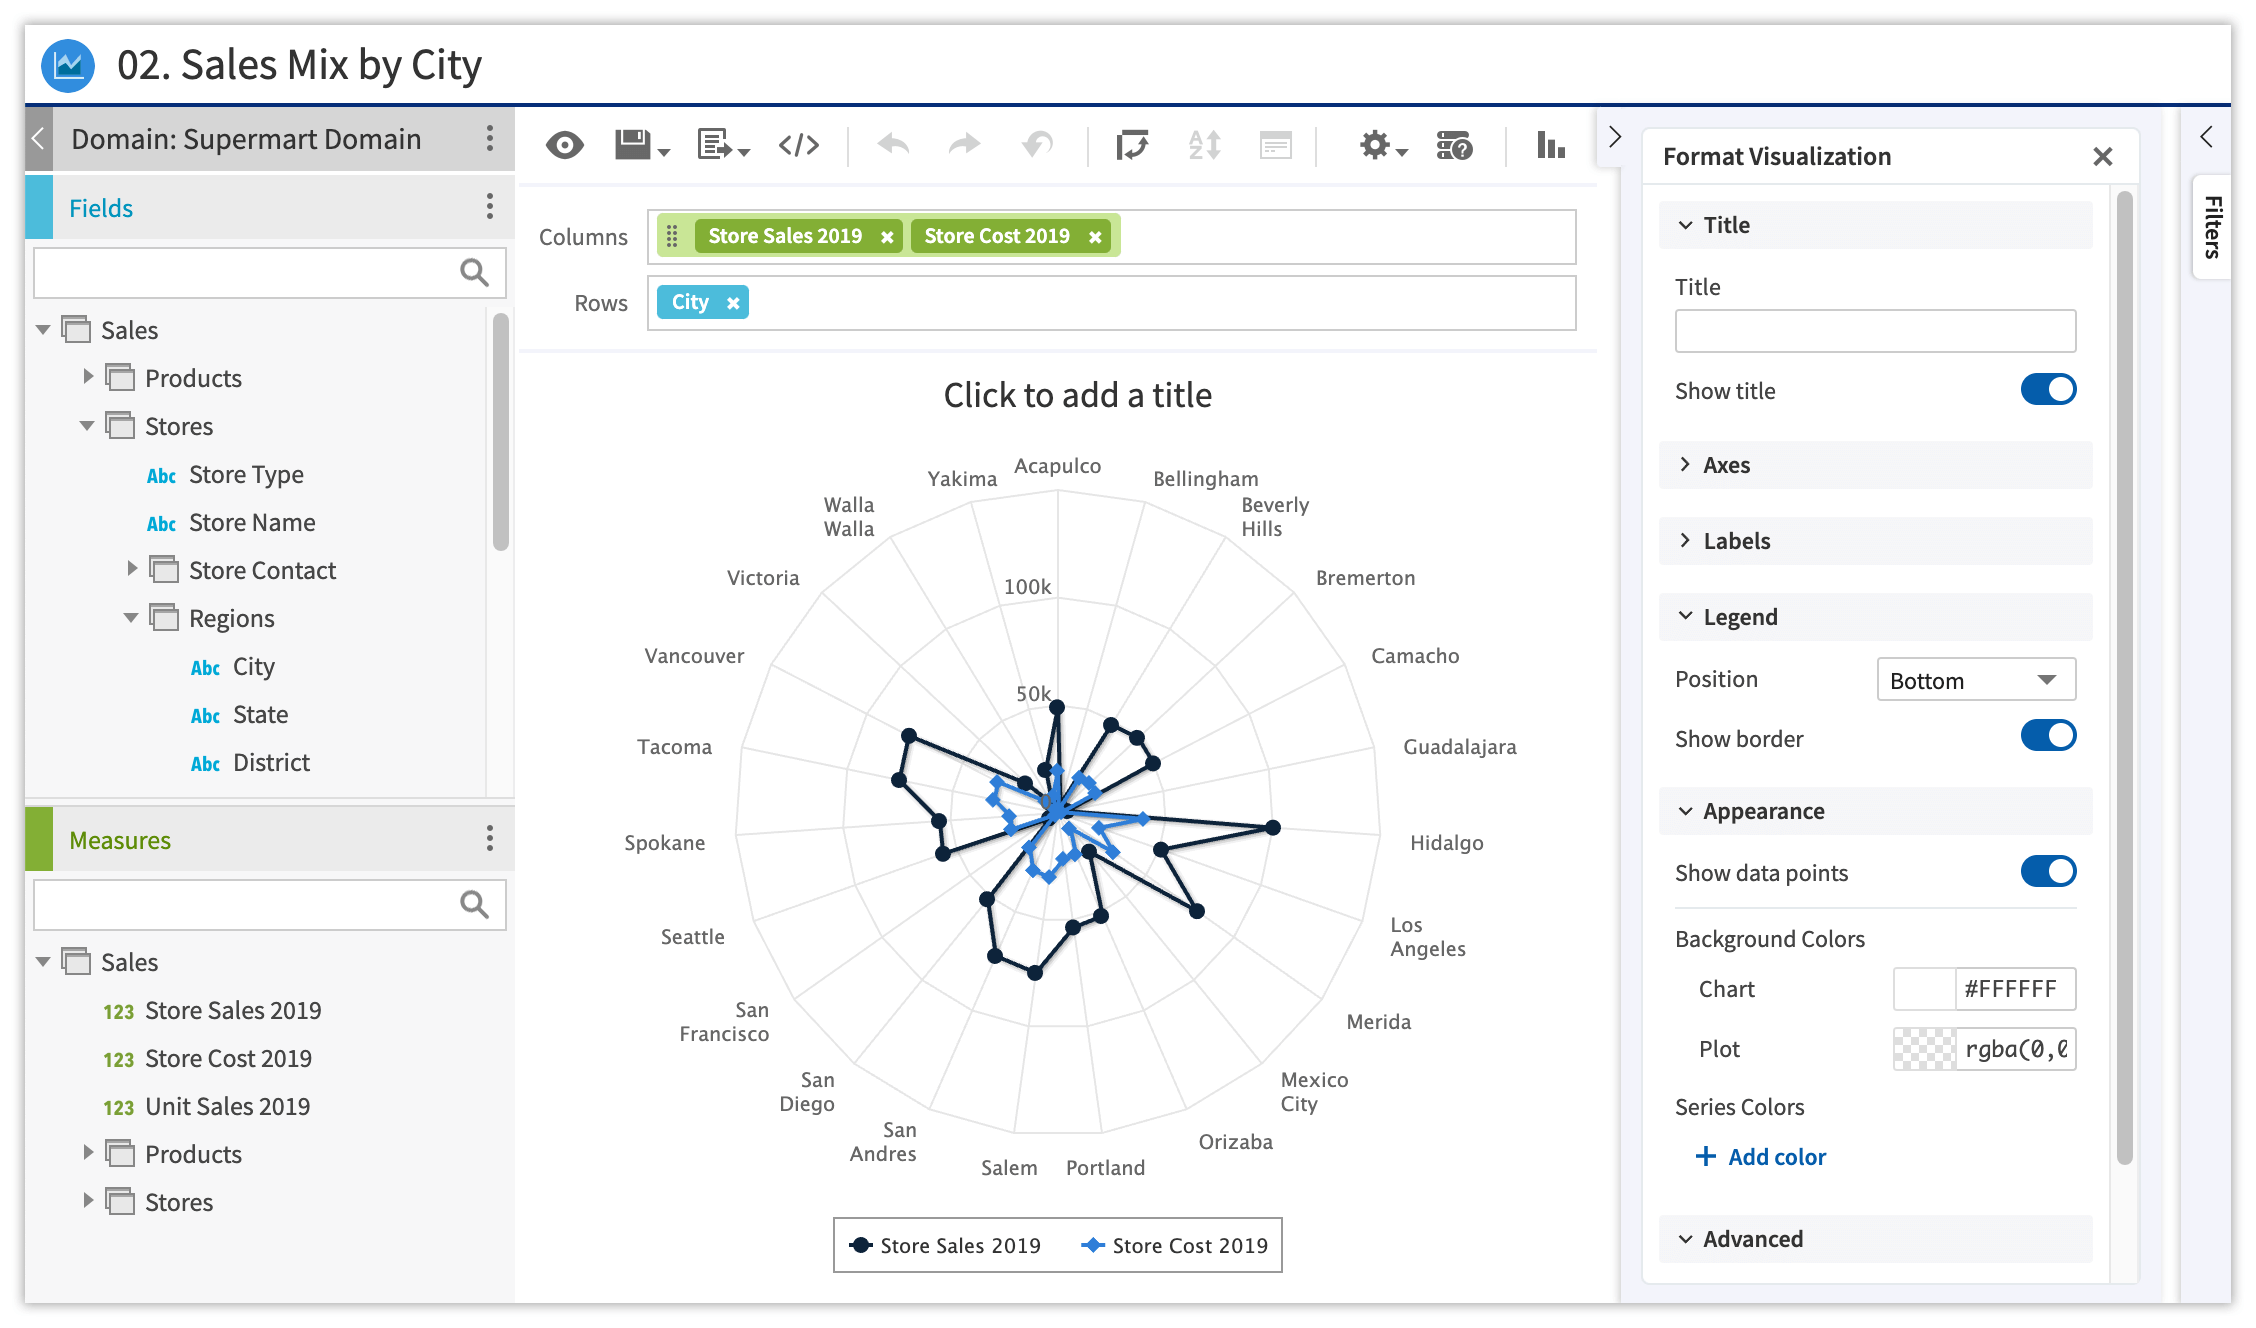Click the sort A-Z icon
This screenshot has height=1328, width=2256.
tap(1204, 146)
